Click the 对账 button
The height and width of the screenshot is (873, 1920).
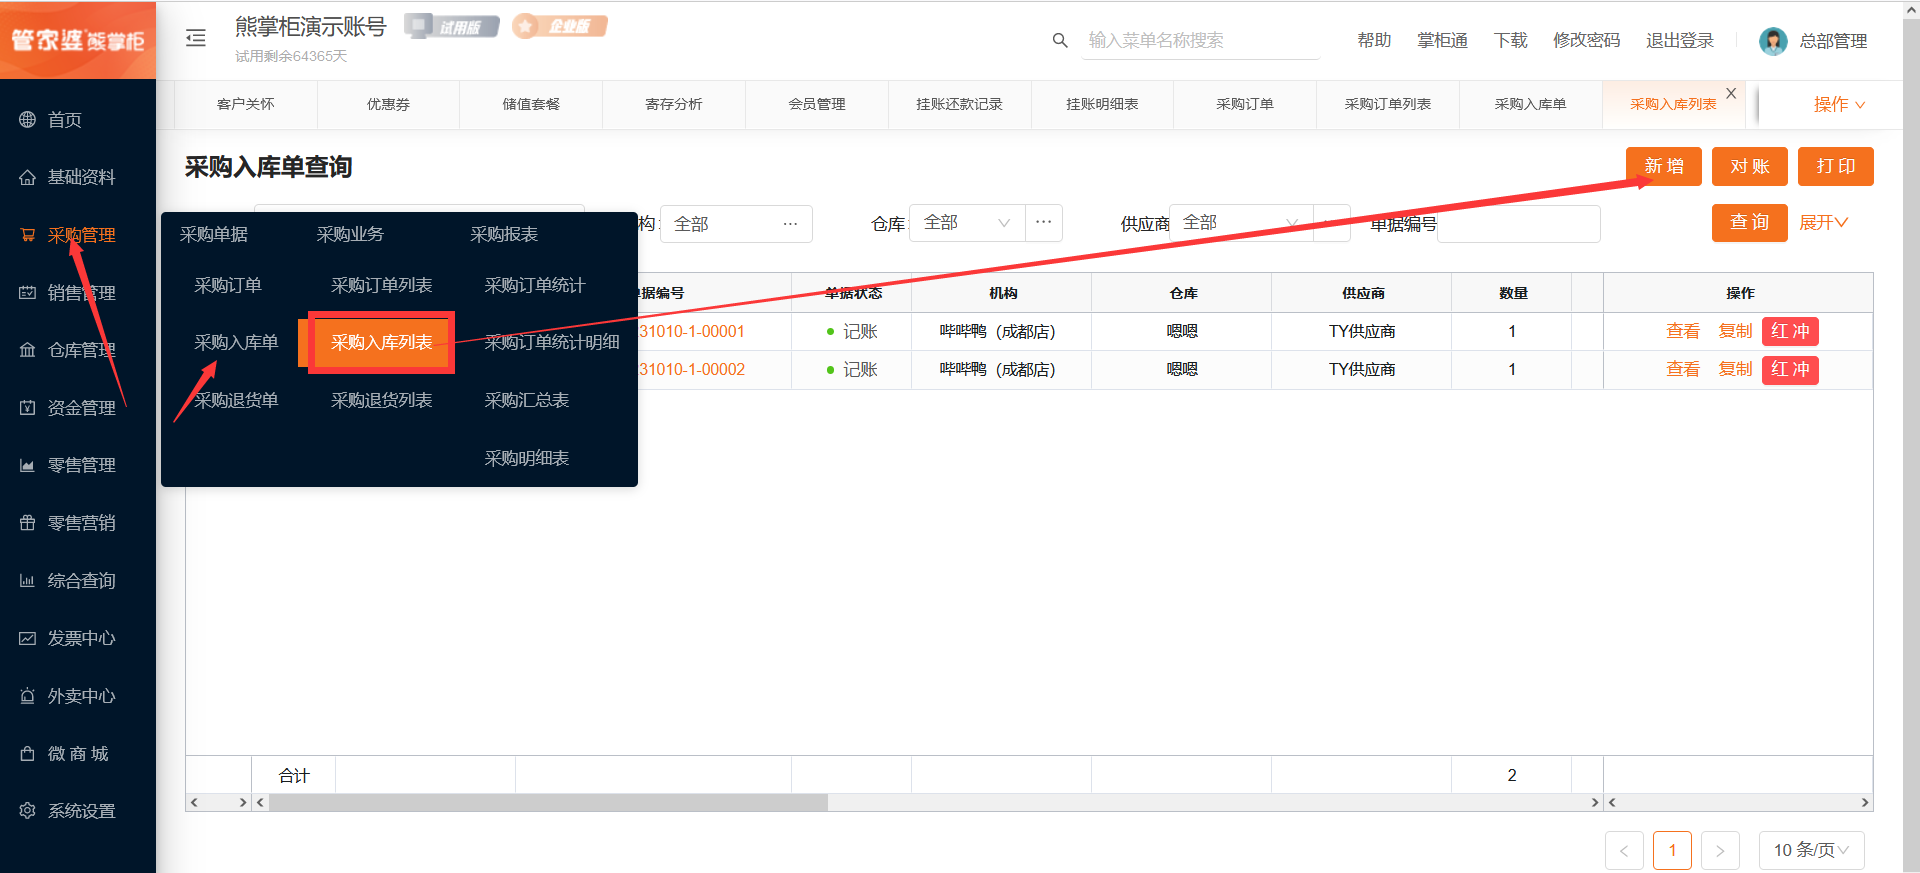coord(1750,166)
